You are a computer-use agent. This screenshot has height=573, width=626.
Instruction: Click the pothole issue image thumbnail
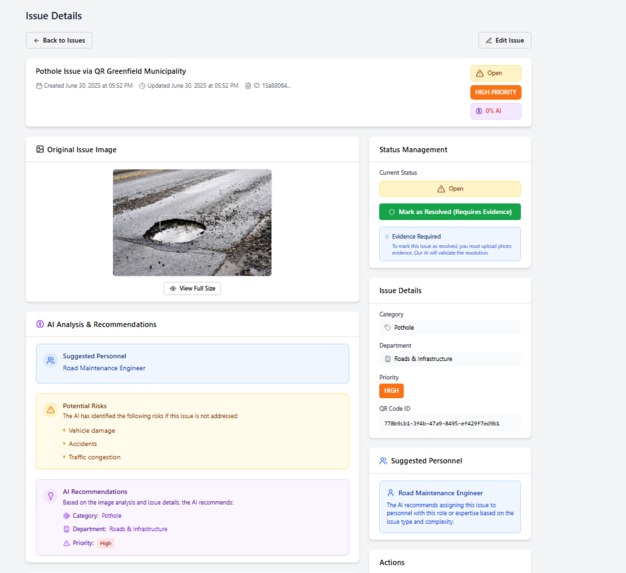[x=192, y=222]
